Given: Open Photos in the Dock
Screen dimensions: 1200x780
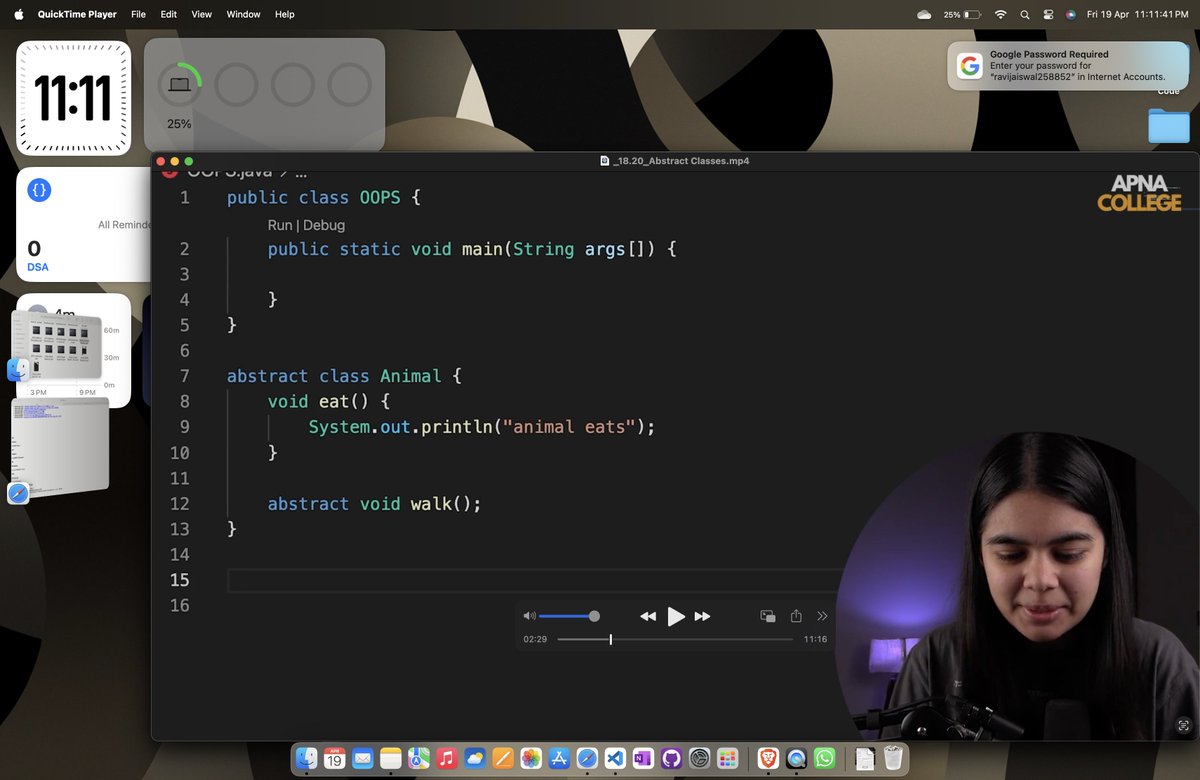Looking at the screenshot, I should (531, 758).
